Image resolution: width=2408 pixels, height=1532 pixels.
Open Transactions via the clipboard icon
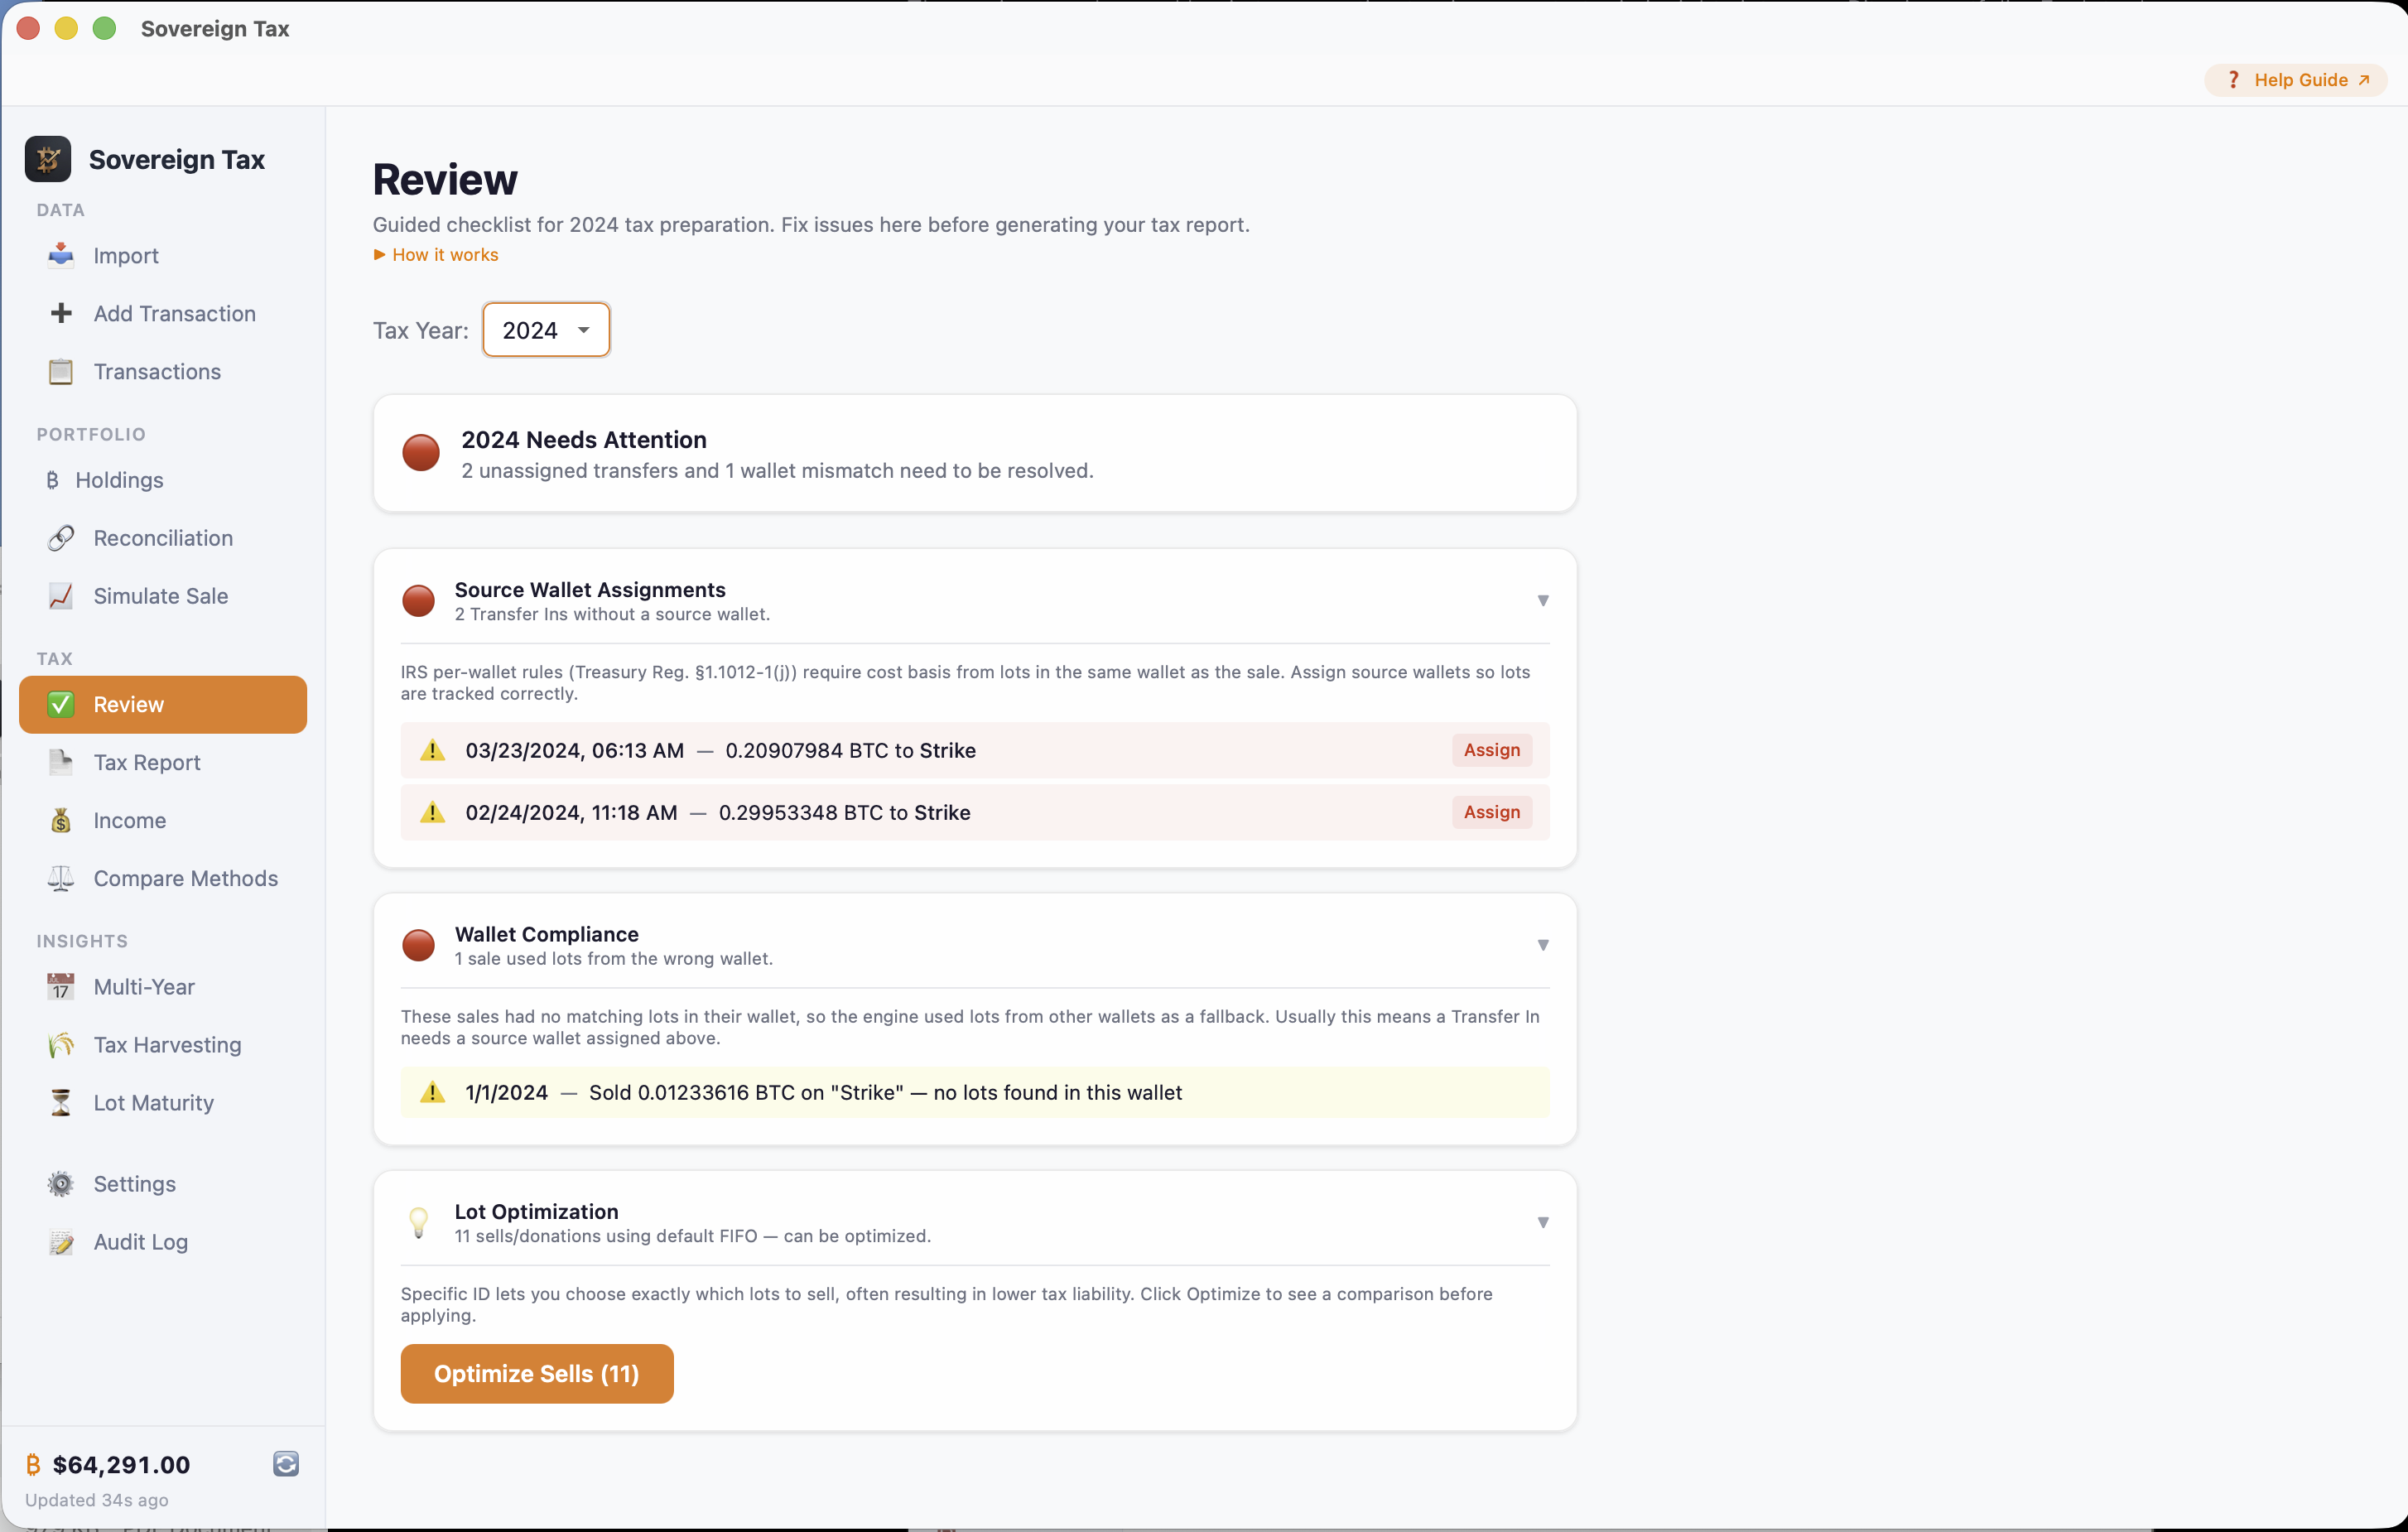tap(60, 371)
